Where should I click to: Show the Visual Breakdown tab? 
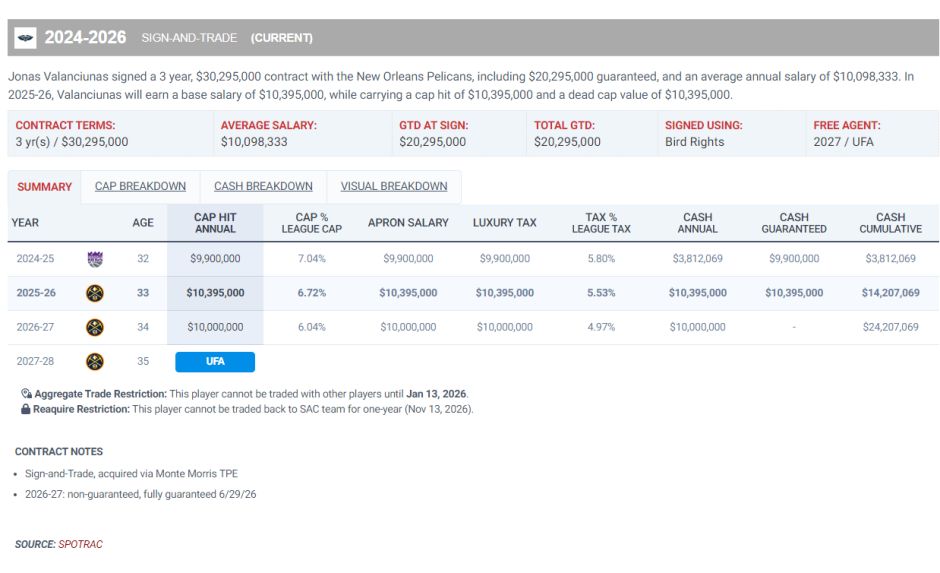pyautogui.click(x=393, y=187)
